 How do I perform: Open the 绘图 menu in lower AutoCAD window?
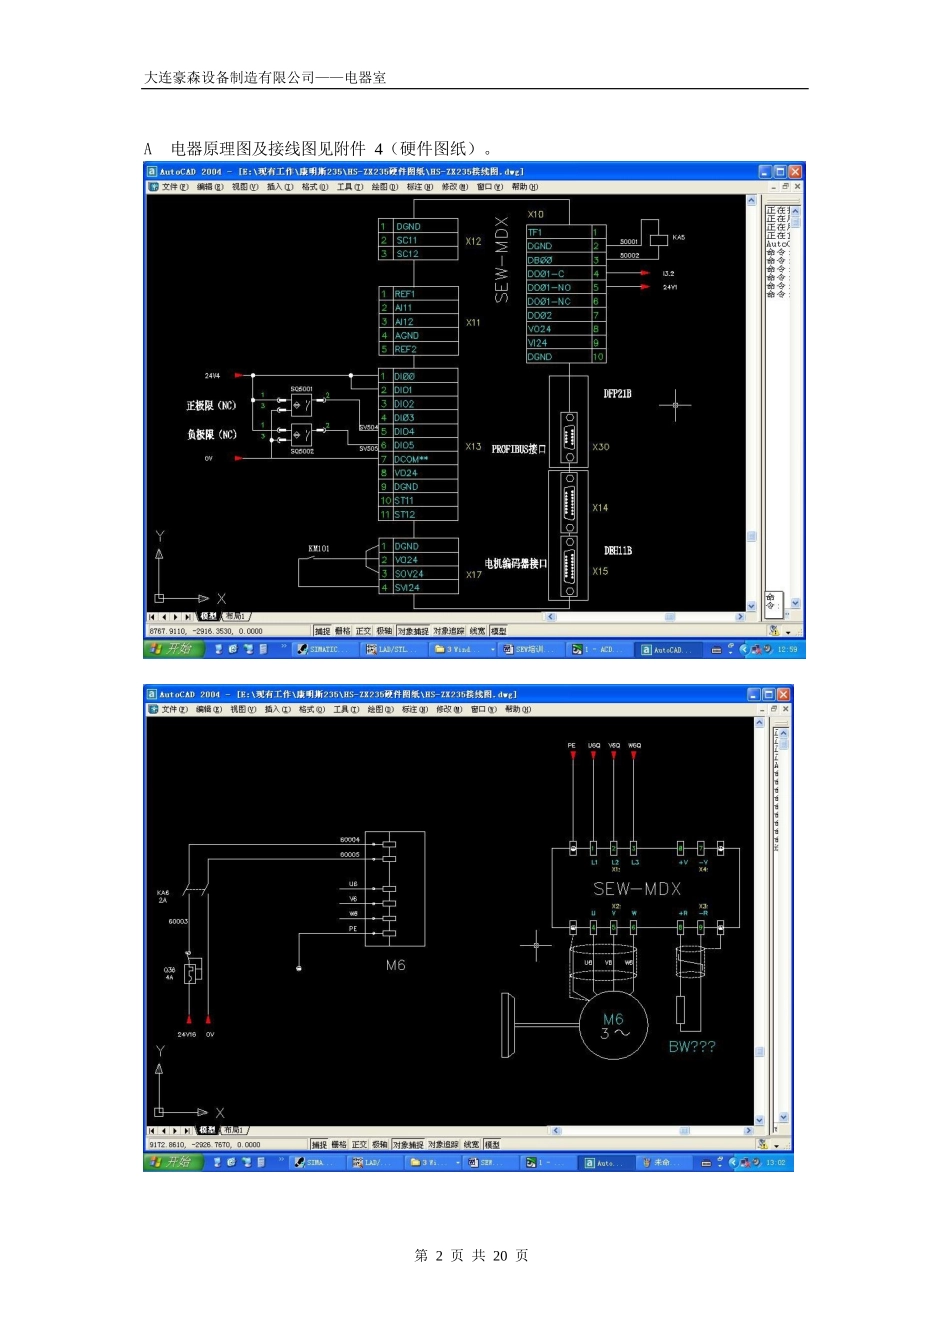[x=380, y=709]
